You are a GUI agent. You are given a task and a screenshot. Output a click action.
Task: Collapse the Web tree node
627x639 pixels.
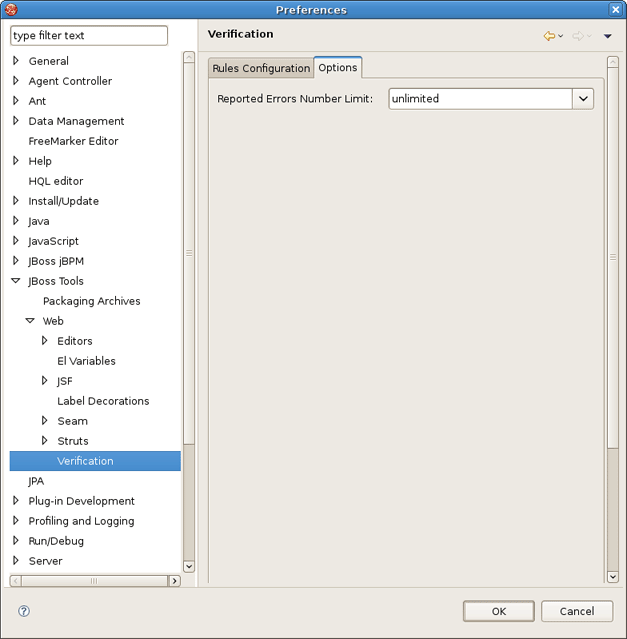[30, 321]
